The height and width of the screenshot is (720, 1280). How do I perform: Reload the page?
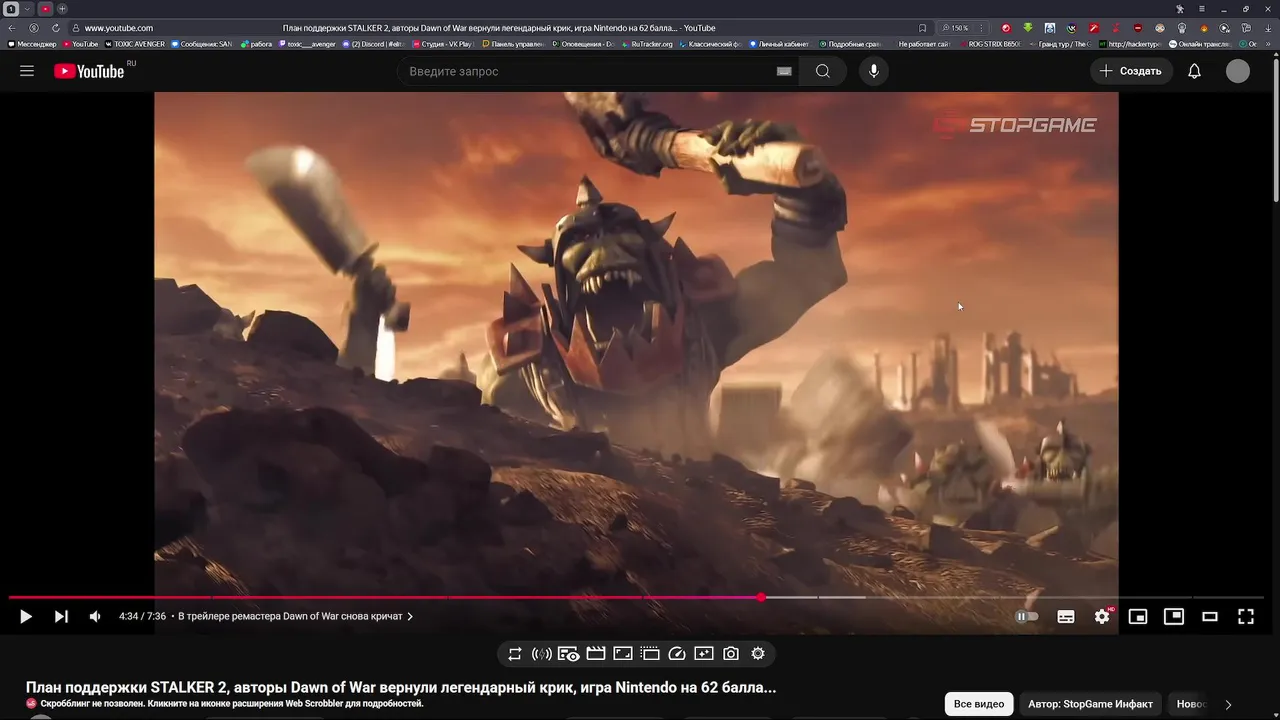[x=56, y=28]
